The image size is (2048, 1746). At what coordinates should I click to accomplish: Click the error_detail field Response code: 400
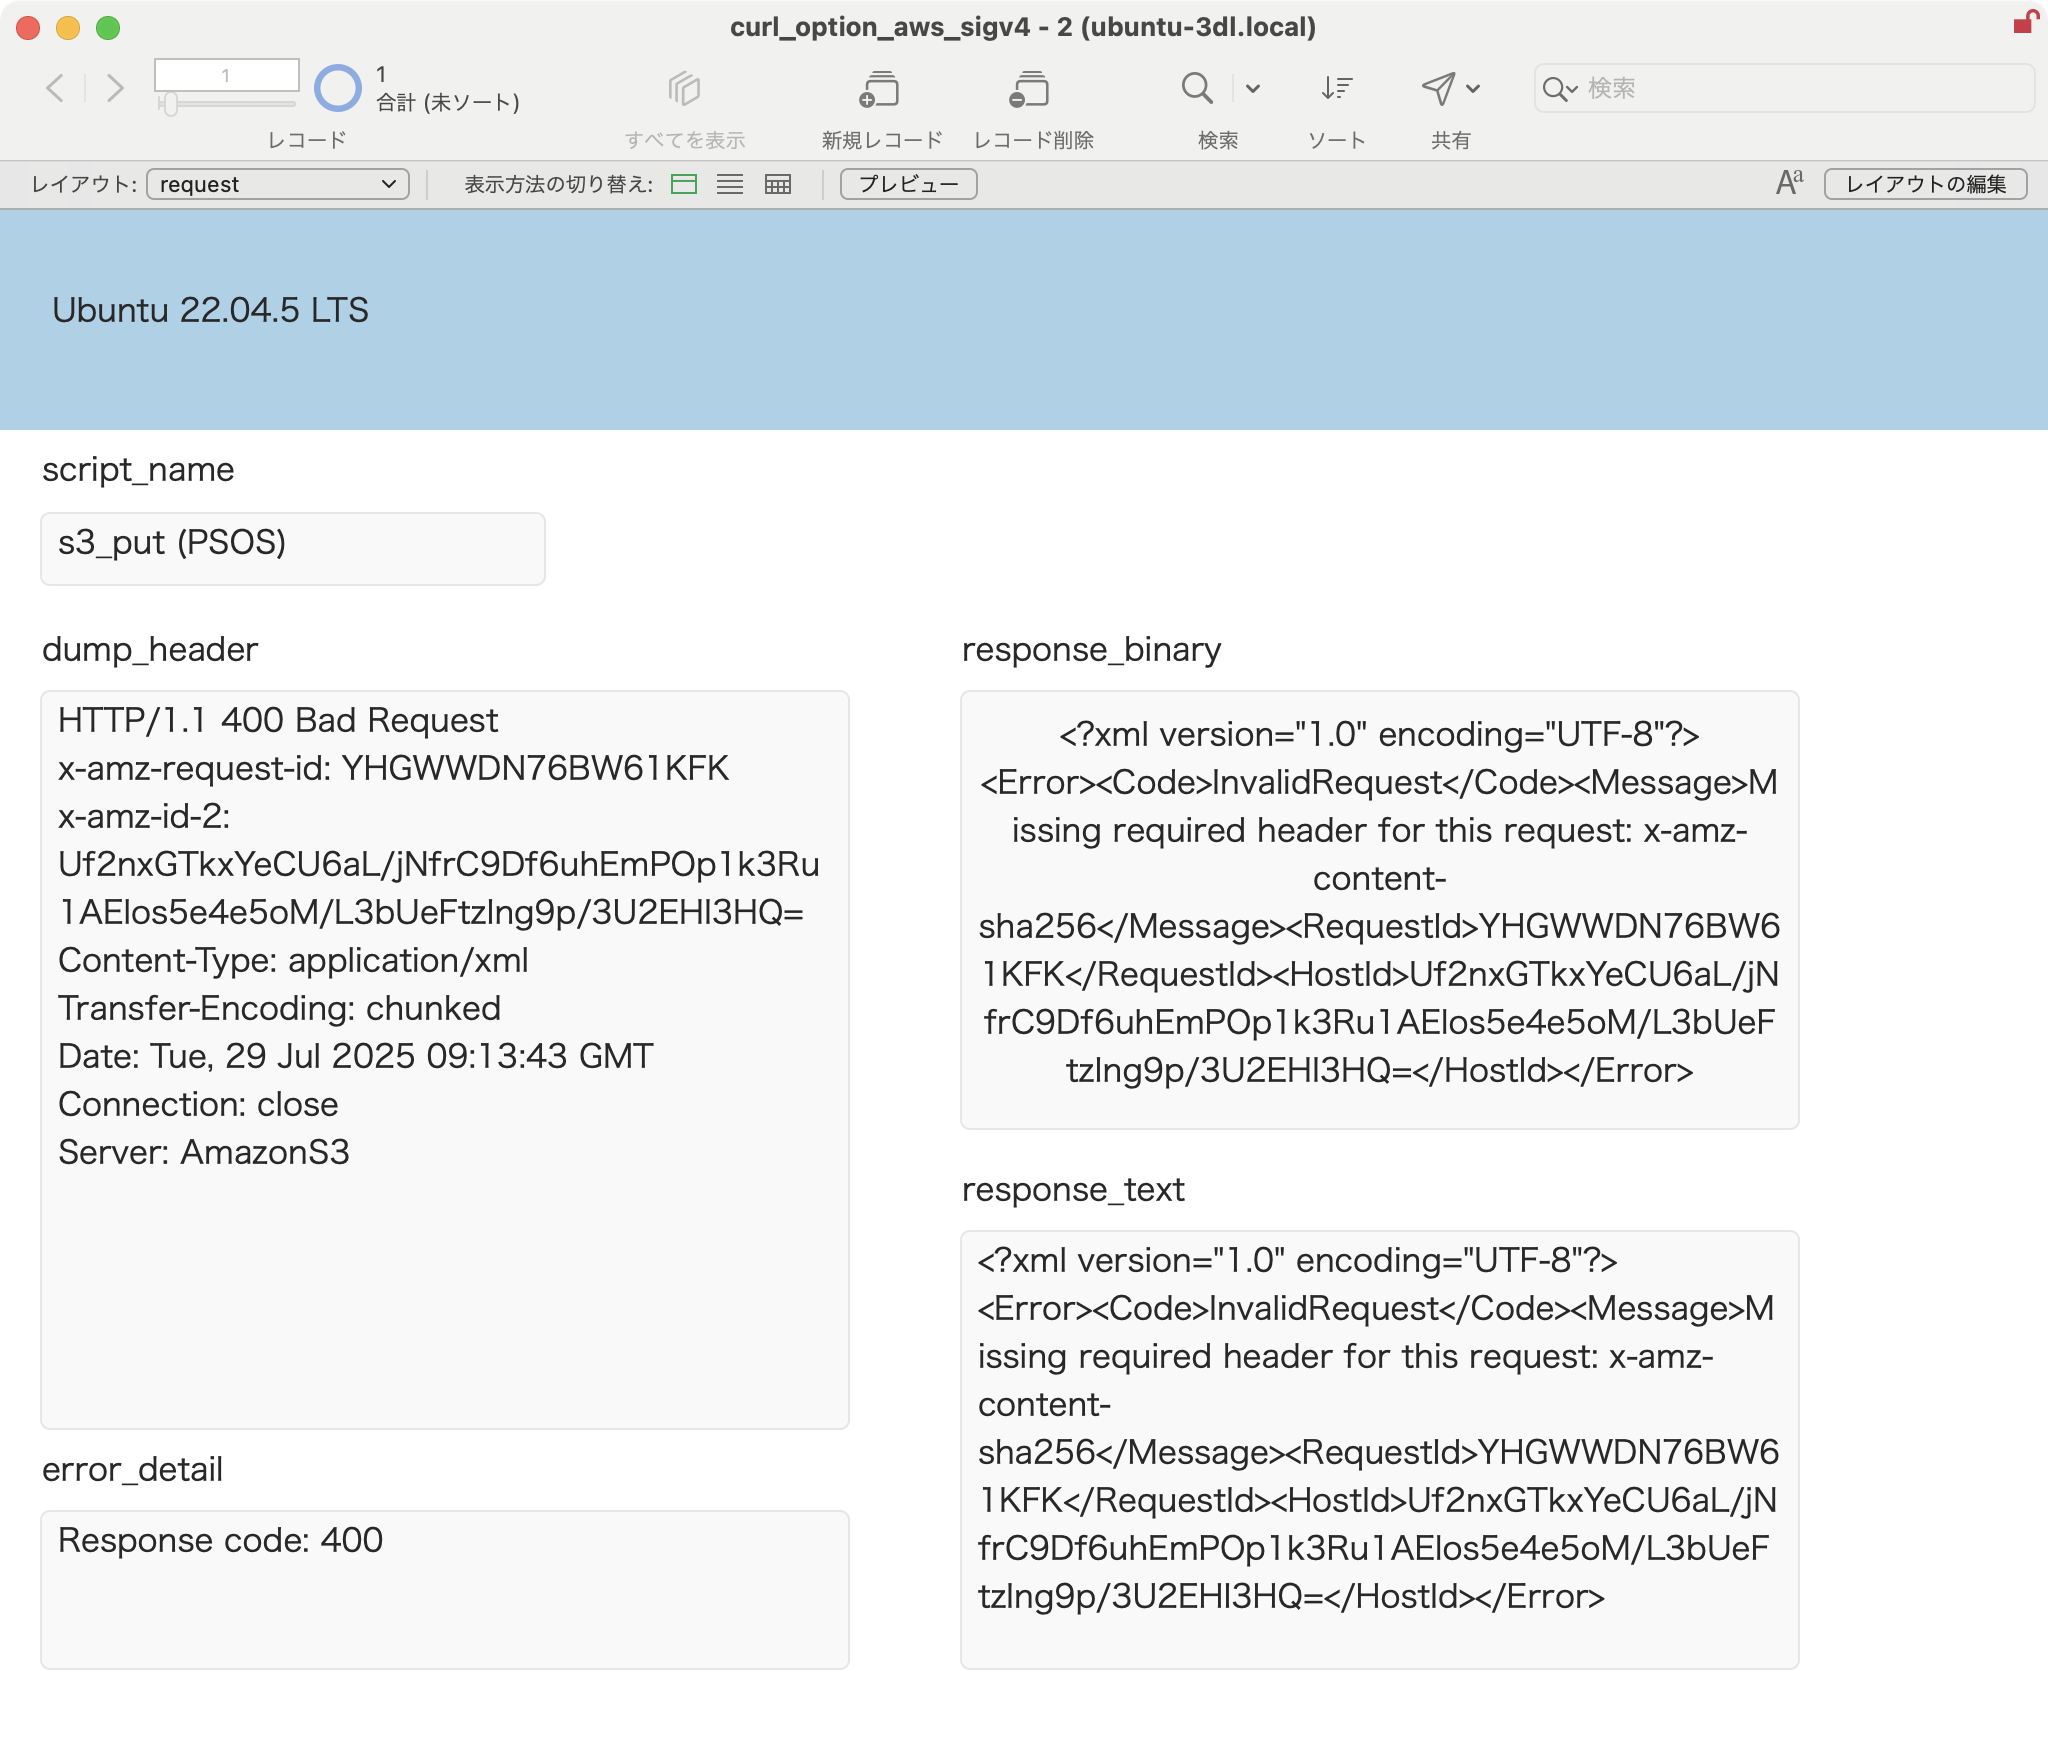click(x=445, y=1590)
